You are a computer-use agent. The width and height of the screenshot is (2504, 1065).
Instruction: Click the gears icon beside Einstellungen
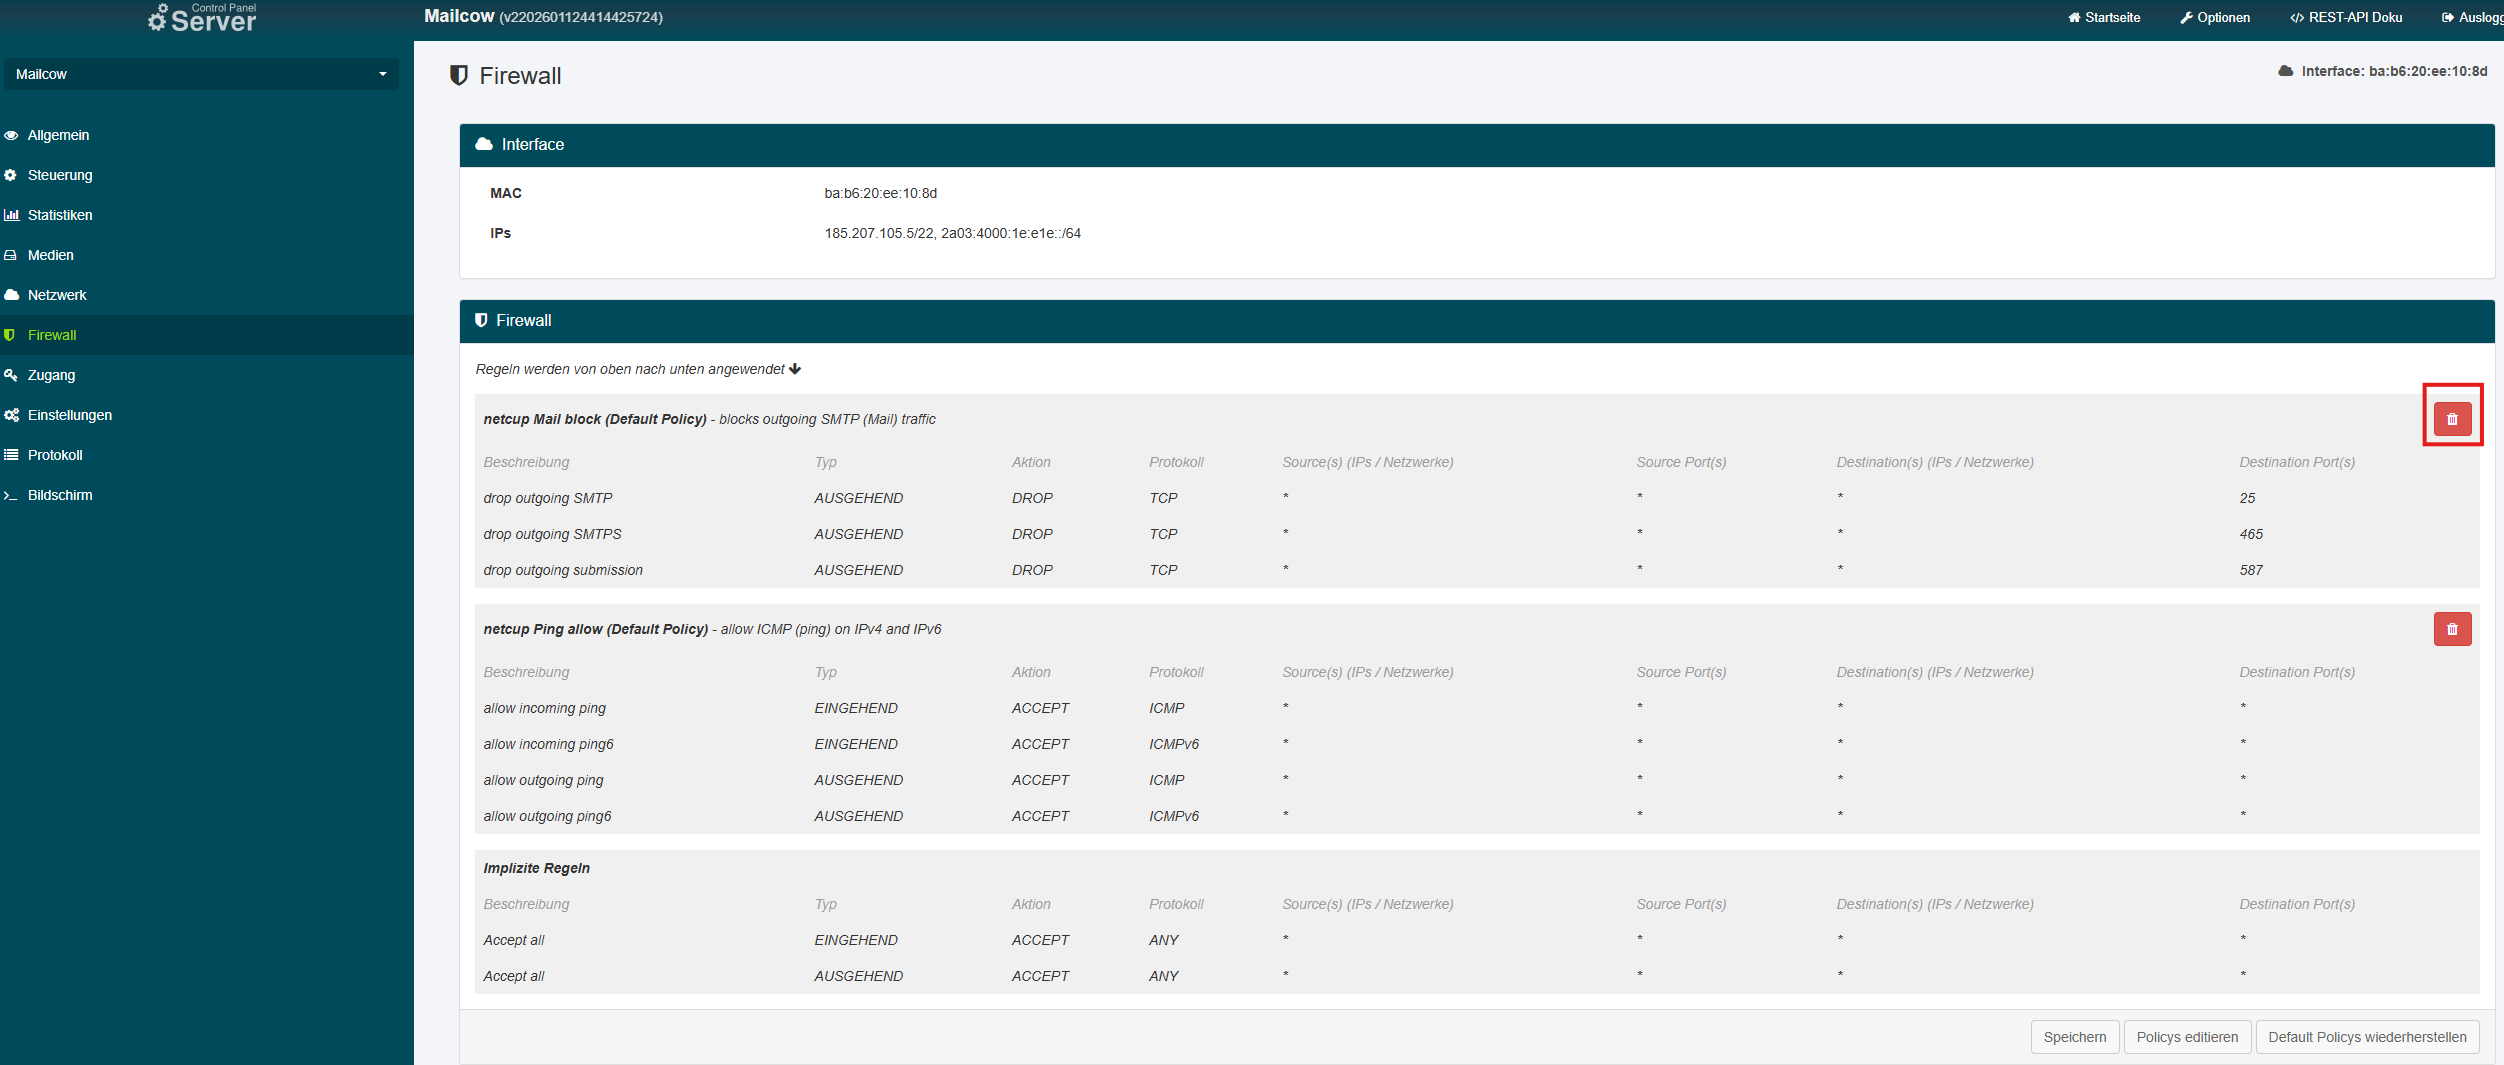tap(11, 415)
